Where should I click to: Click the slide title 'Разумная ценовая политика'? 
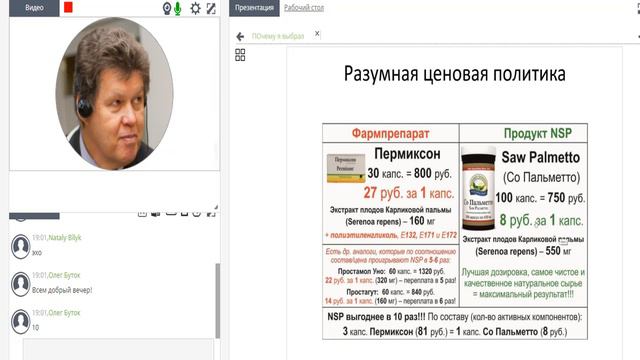coord(455,74)
